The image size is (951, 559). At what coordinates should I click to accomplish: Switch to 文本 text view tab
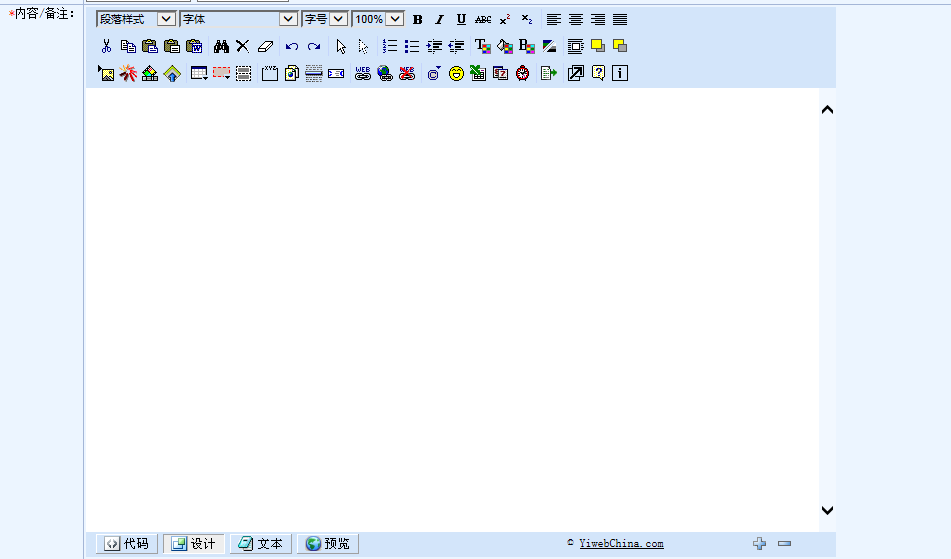pyautogui.click(x=261, y=544)
